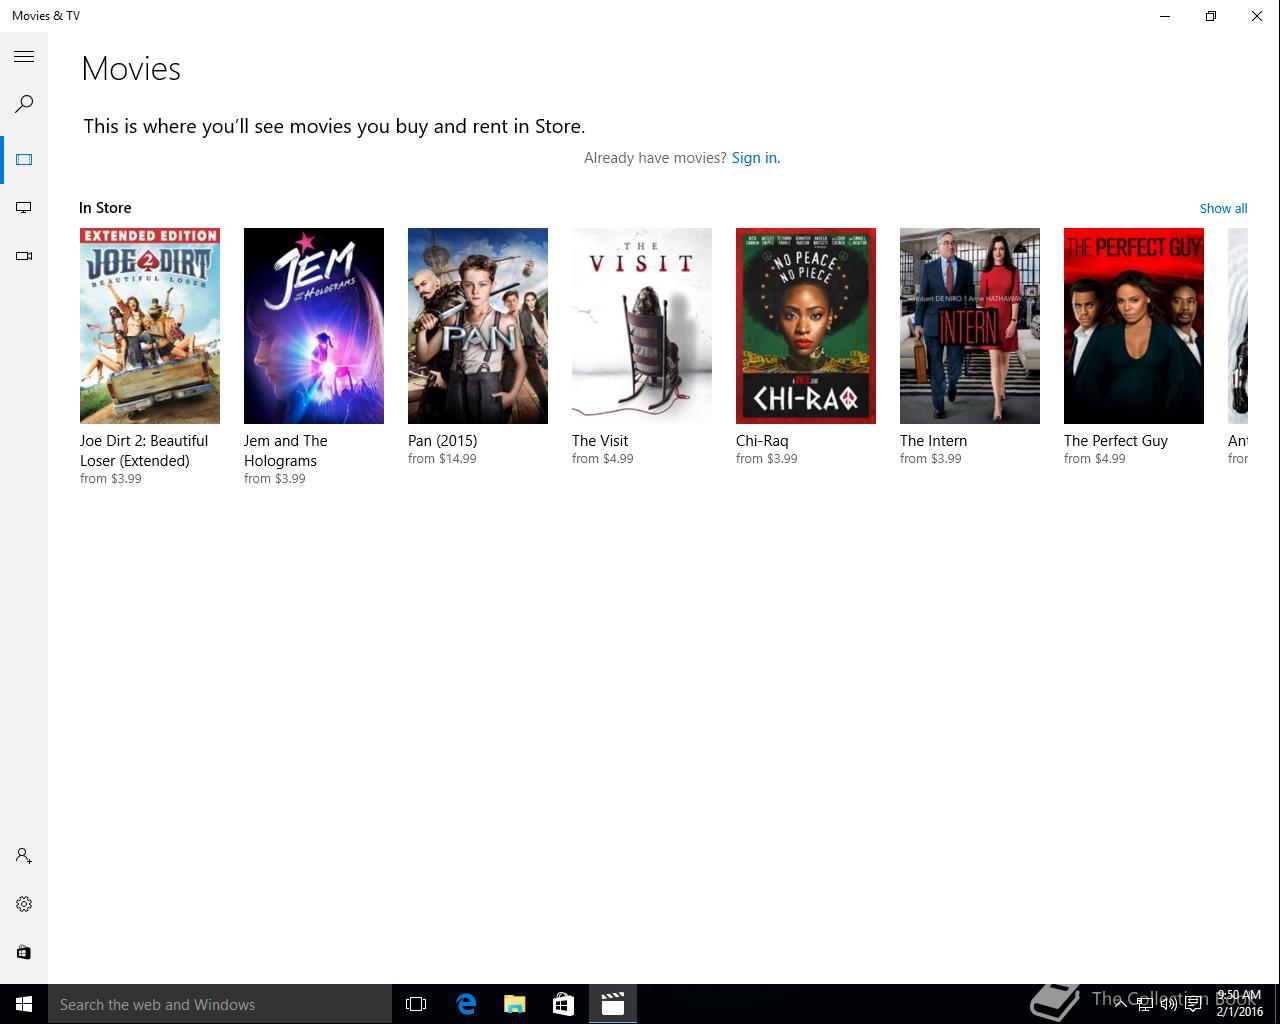The height and width of the screenshot is (1024, 1280).
Task: Switch to the TV section icon
Action: (x=24, y=208)
